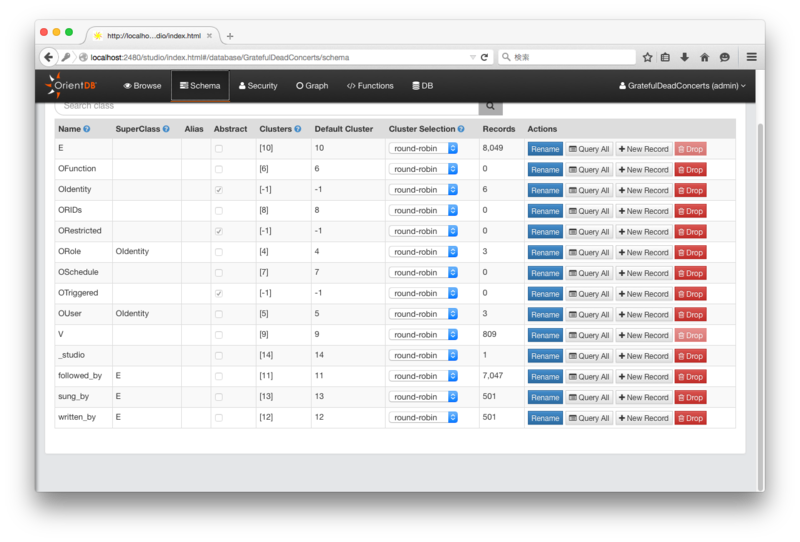
Task: Click the globe site identity icon
Action: point(83,57)
